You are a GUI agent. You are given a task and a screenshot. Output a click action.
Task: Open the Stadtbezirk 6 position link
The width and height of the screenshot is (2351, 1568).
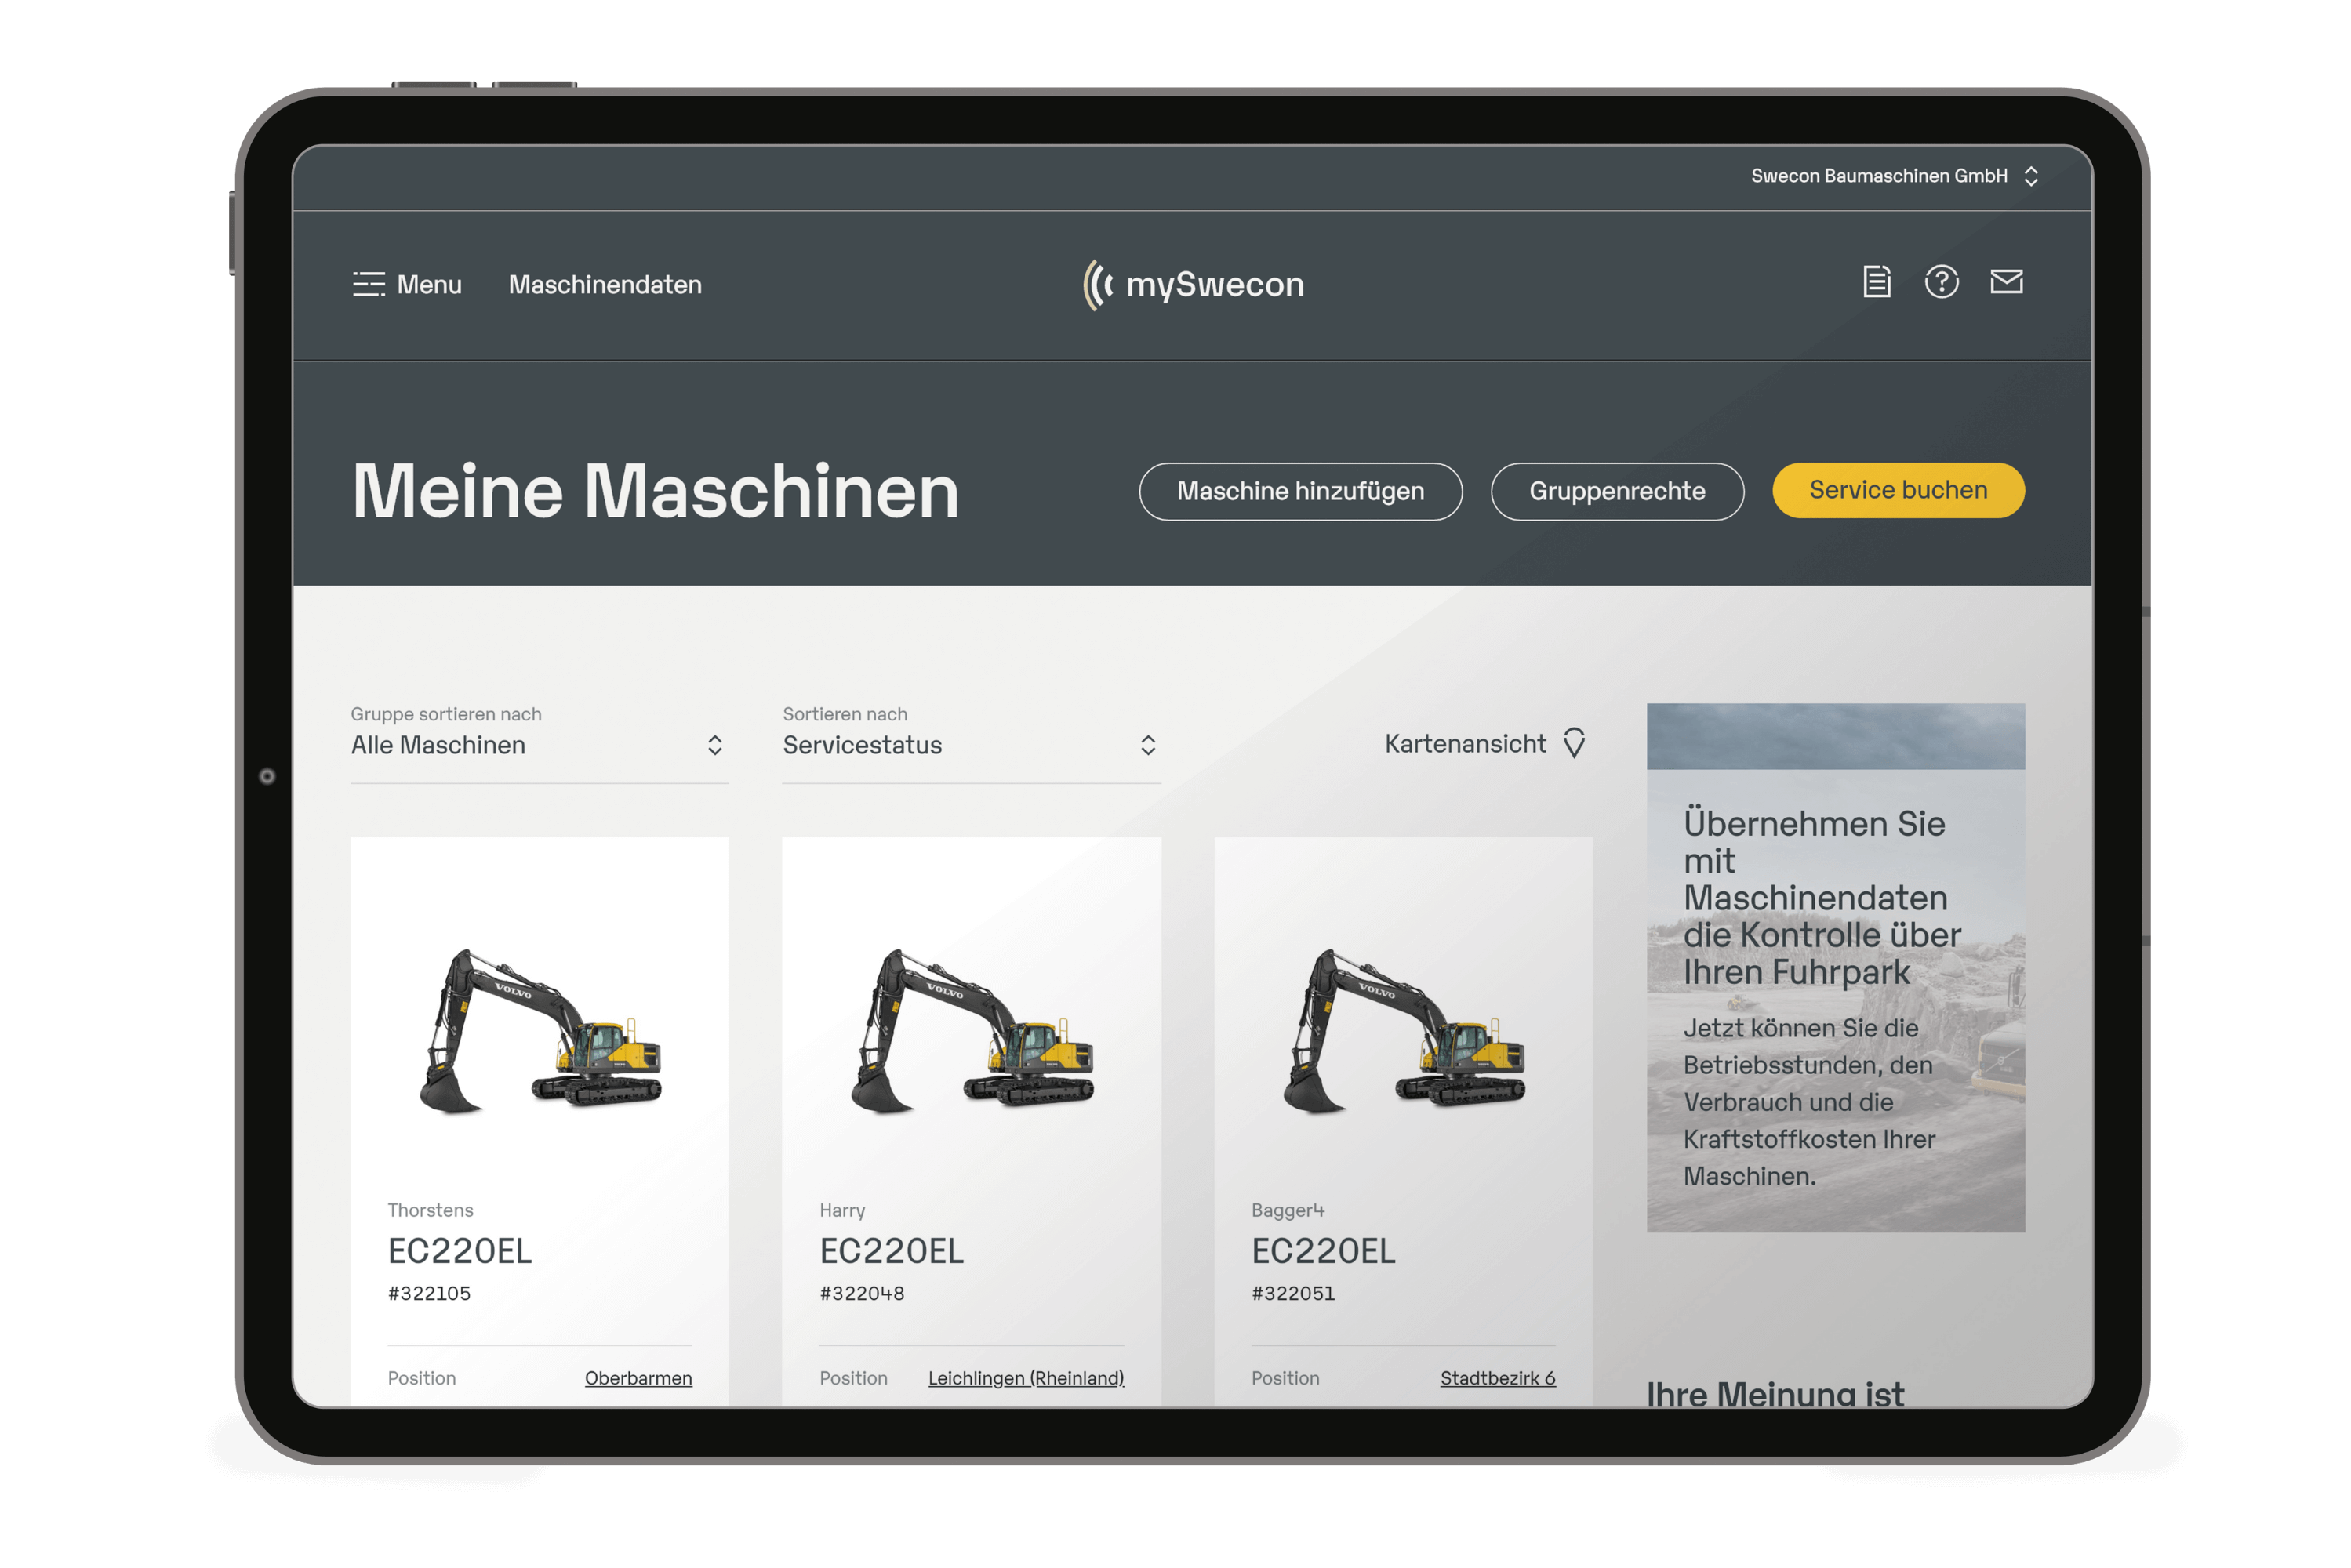1497,1378
